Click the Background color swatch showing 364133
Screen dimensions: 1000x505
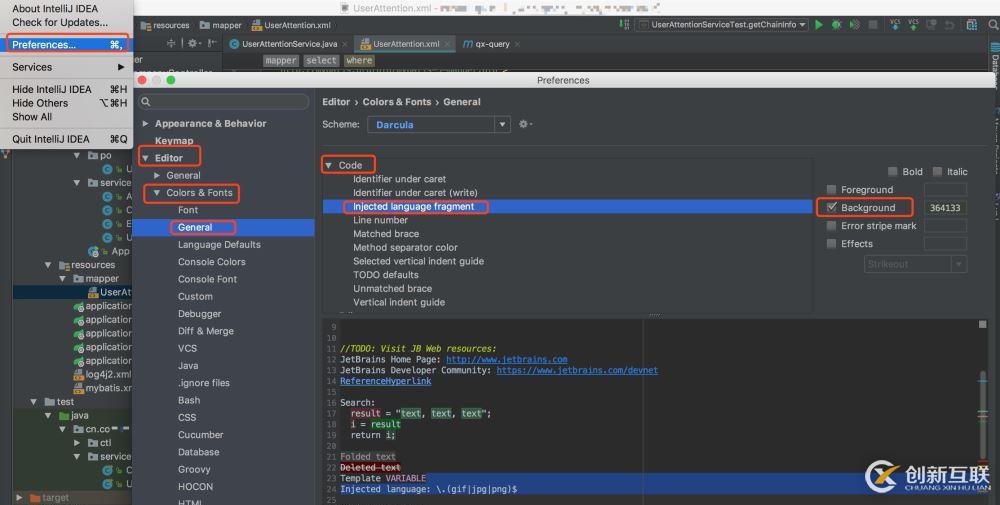coord(944,208)
